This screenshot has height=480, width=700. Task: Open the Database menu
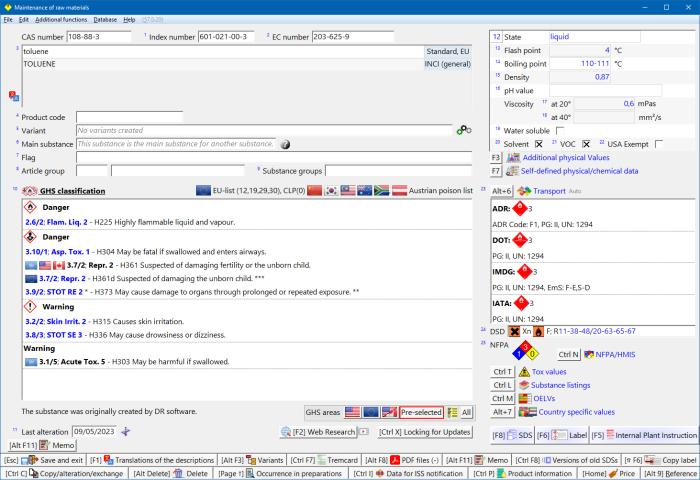105,19
